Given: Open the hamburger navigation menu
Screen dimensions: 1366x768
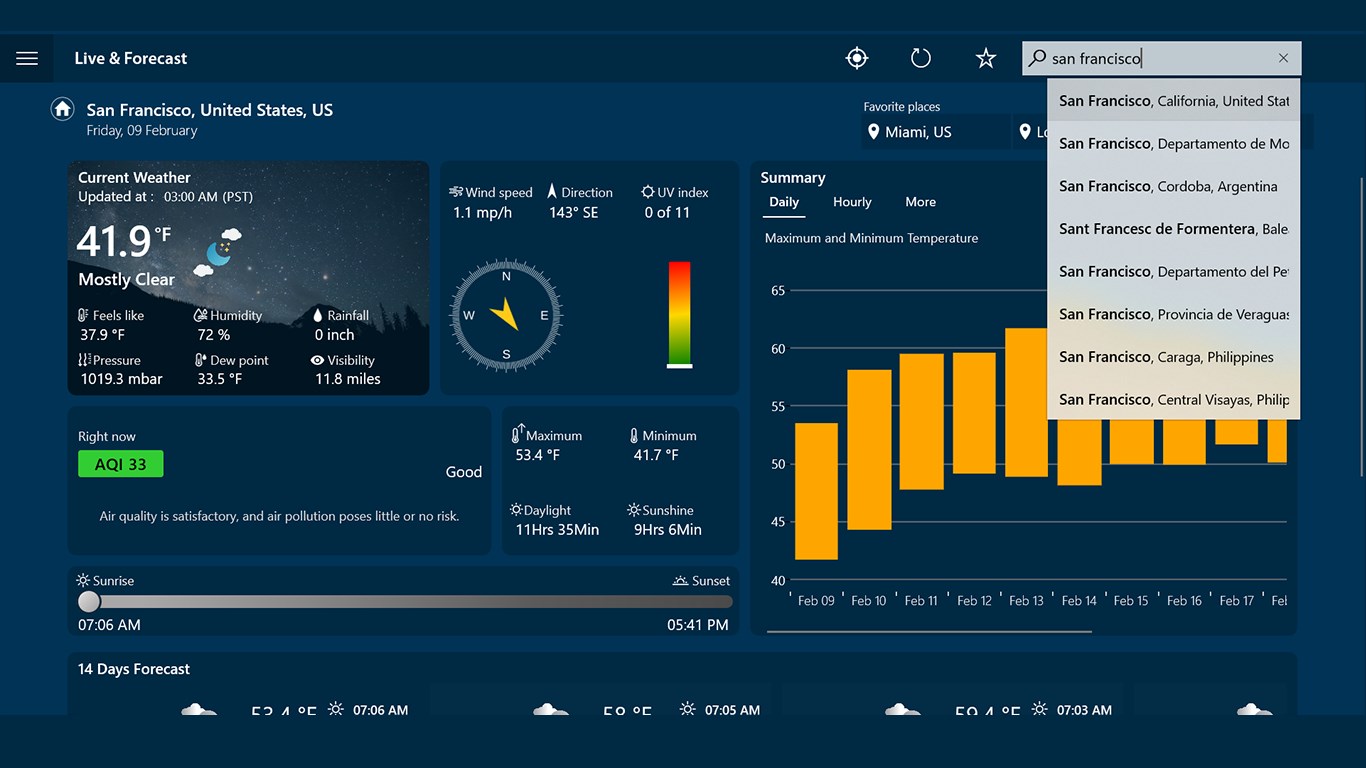Looking at the screenshot, I should click(x=27, y=57).
